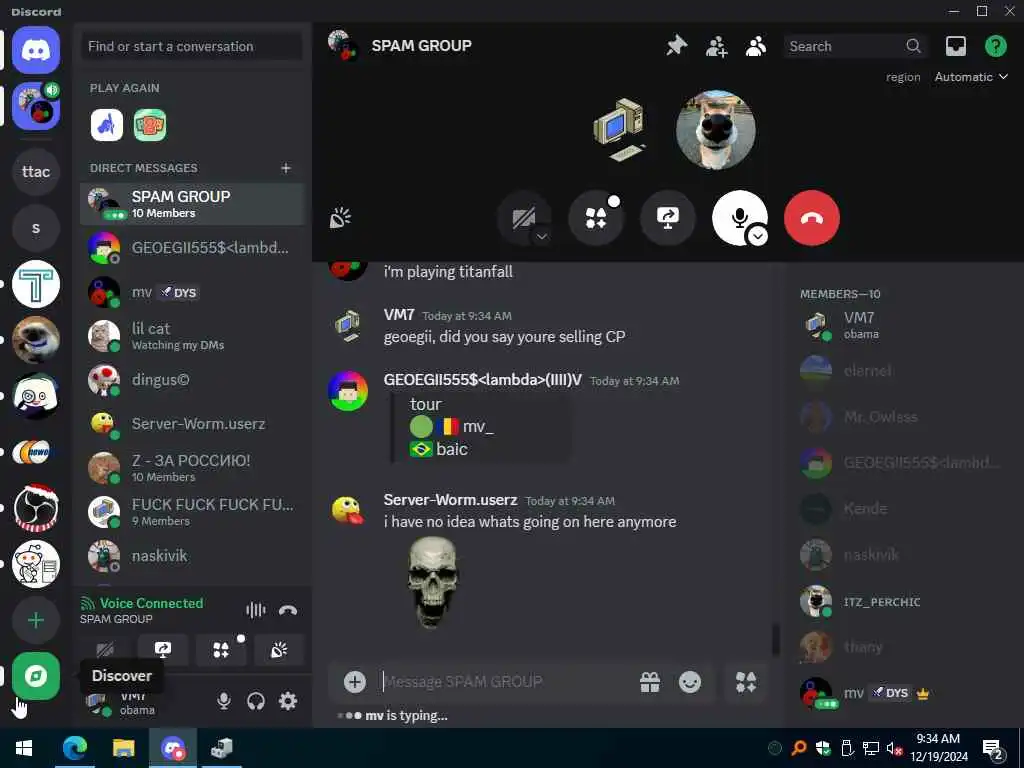Open voice noise suppression icon

pyautogui.click(x=256, y=610)
